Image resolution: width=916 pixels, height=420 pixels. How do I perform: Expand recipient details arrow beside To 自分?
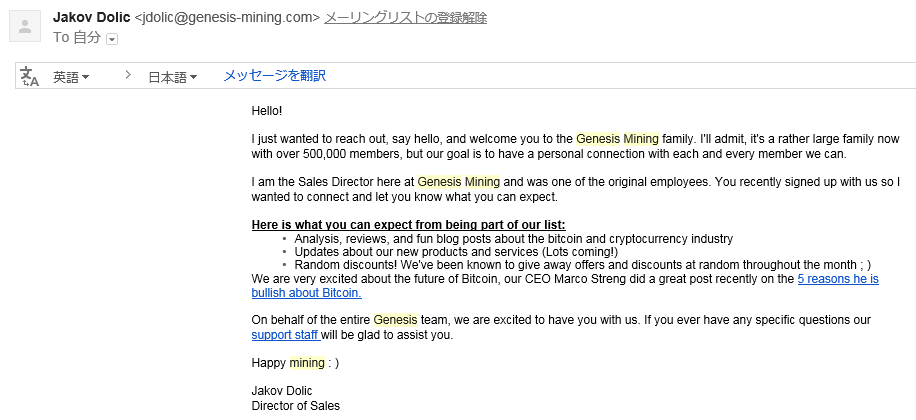112,39
